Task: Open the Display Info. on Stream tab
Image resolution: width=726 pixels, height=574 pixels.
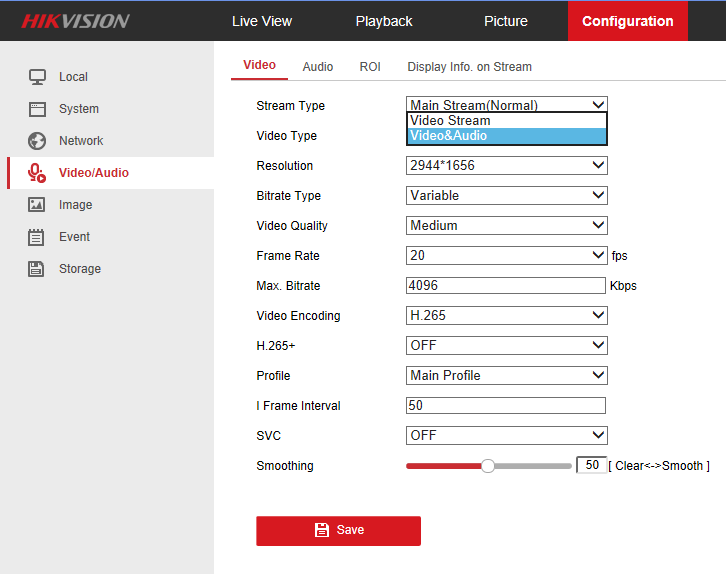Action: click(x=469, y=67)
